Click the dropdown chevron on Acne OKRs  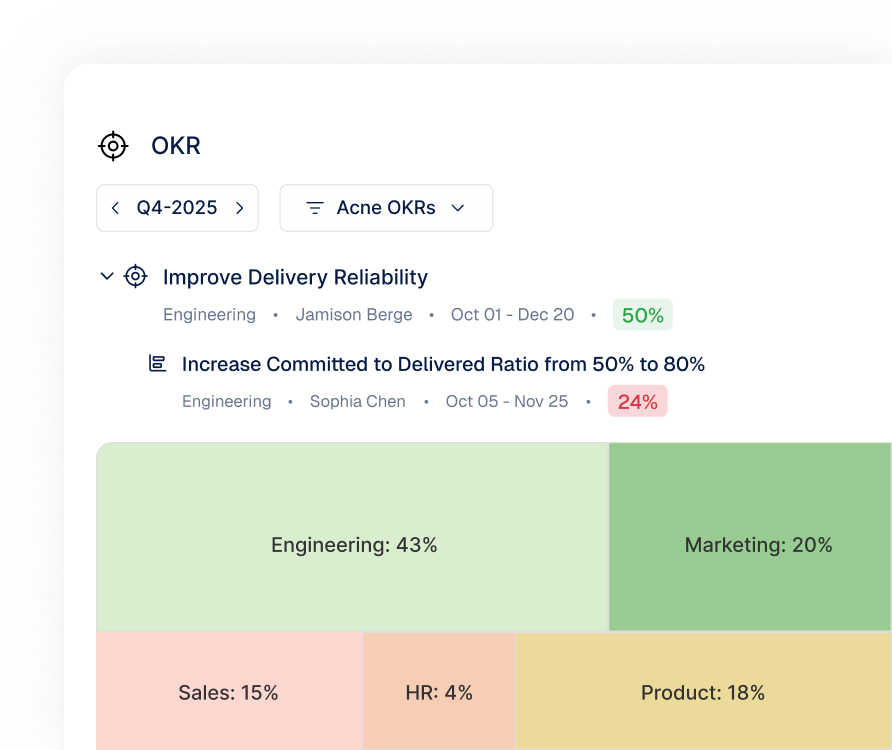click(458, 208)
